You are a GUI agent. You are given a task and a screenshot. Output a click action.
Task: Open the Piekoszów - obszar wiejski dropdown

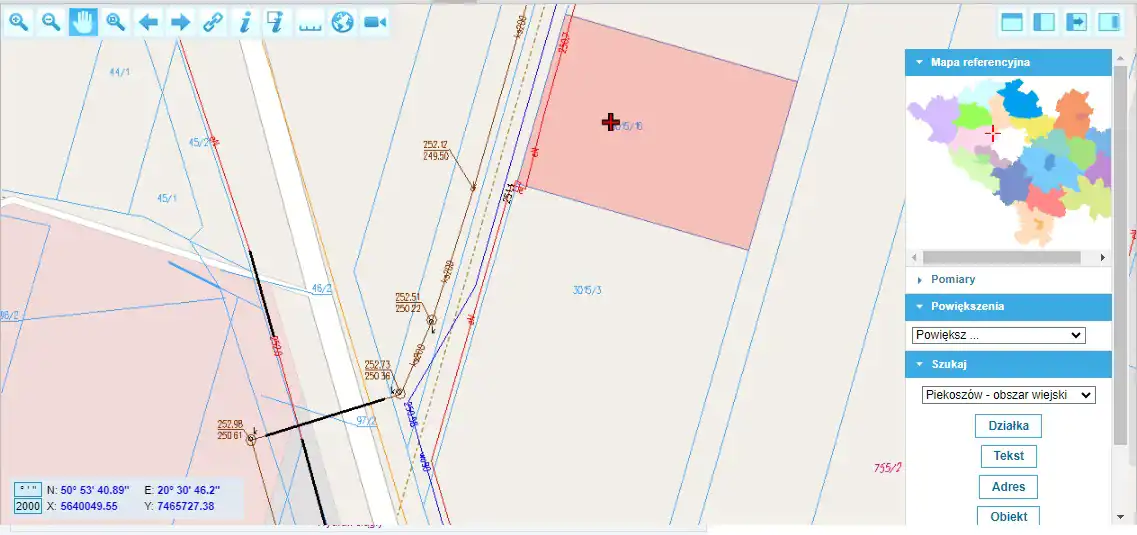tap(1009, 395)
